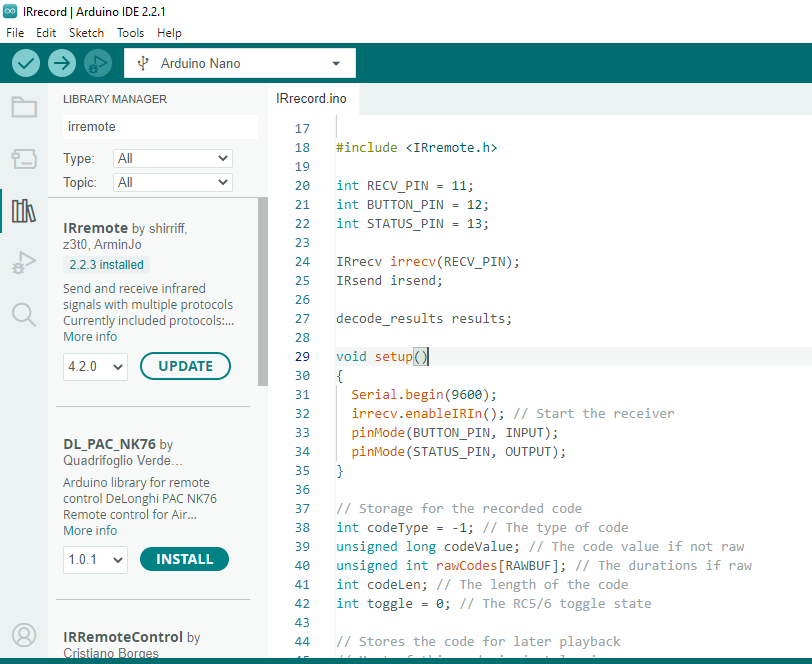Click the int STATUS_PIN = 13 line
Viewport: 812px width, 664px height.
[413, 224]
